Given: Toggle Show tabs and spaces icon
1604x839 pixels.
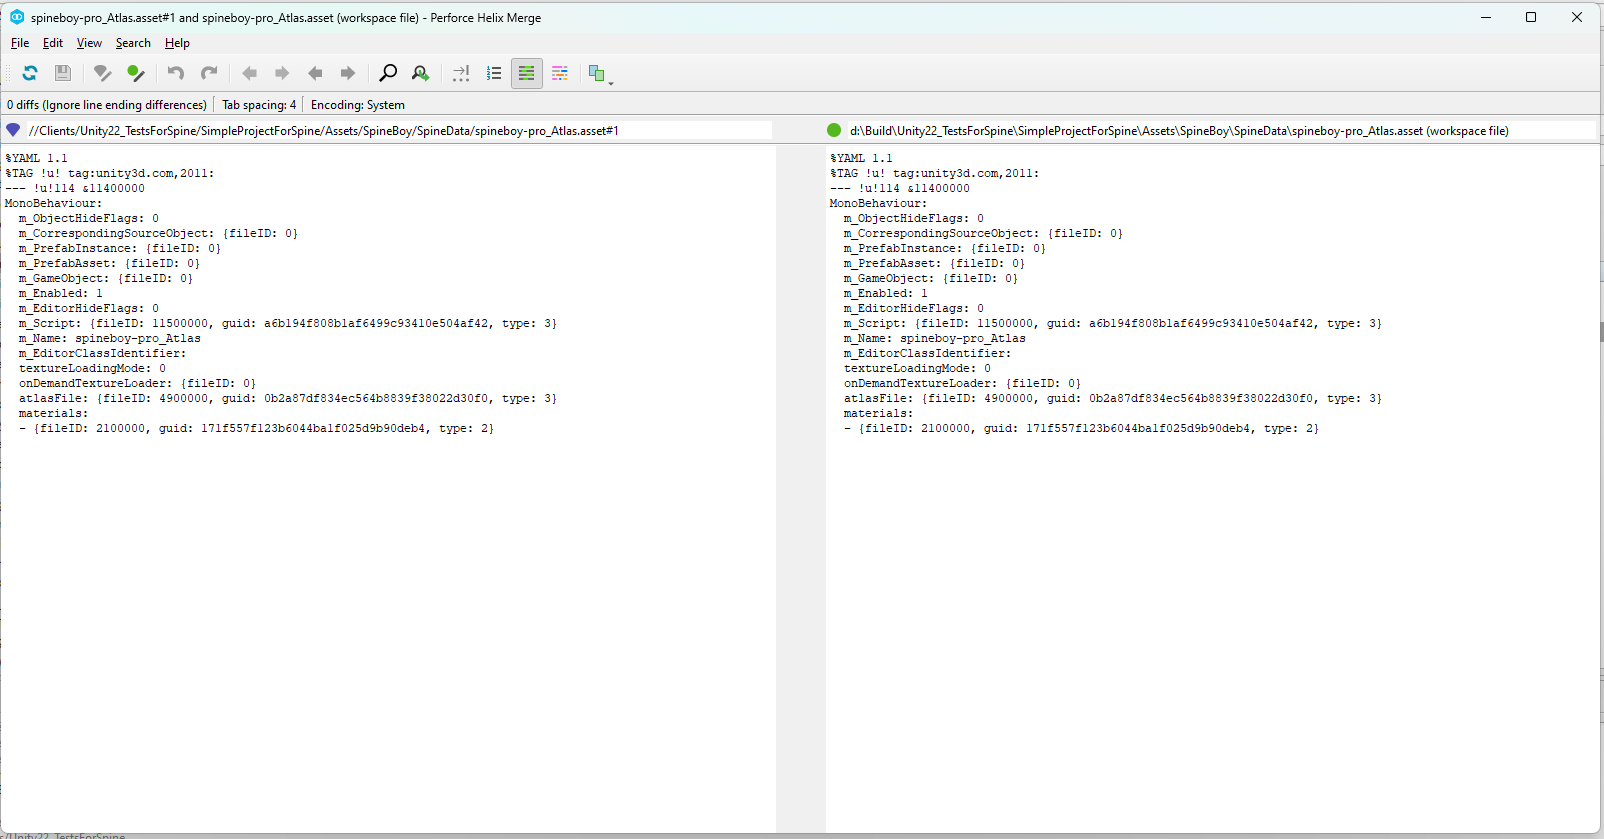Looking at the screenshot, I should (x=461, y=73).
